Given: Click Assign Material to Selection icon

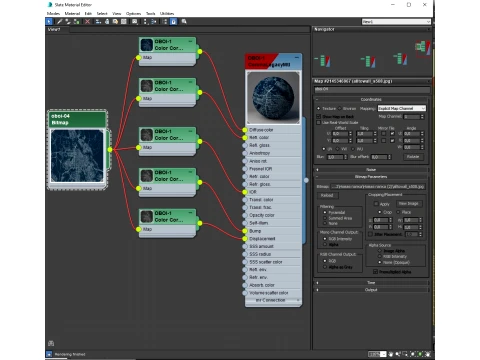Looking at the screenshot, I should [77, 22].
